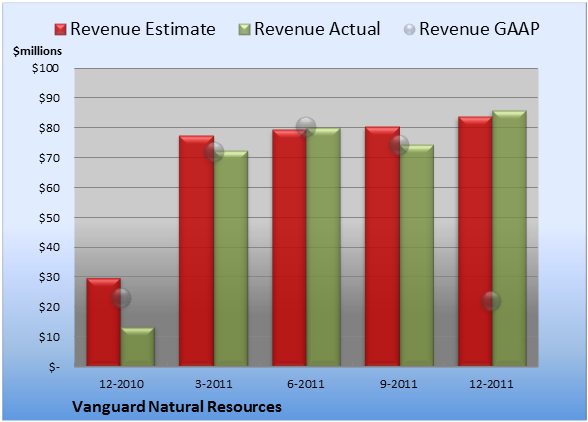Select the green actual bar for 3-2011
The image size is (588, 422).
(x=231, y=258)
